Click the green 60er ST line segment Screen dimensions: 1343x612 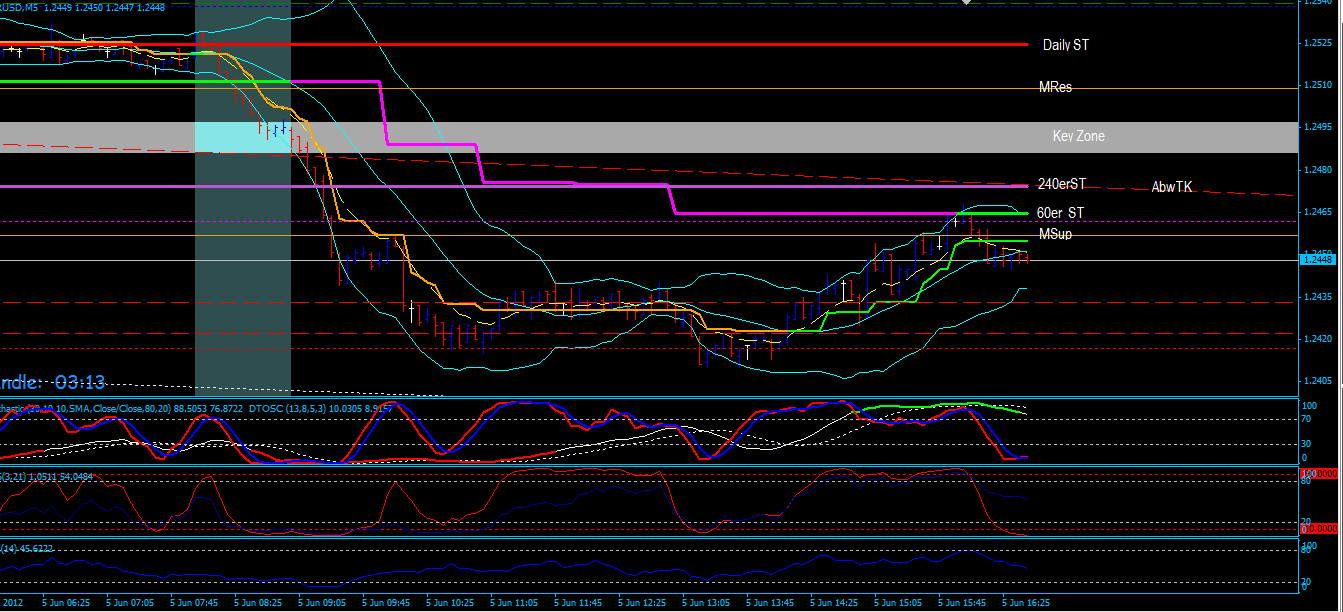[990, 212]
